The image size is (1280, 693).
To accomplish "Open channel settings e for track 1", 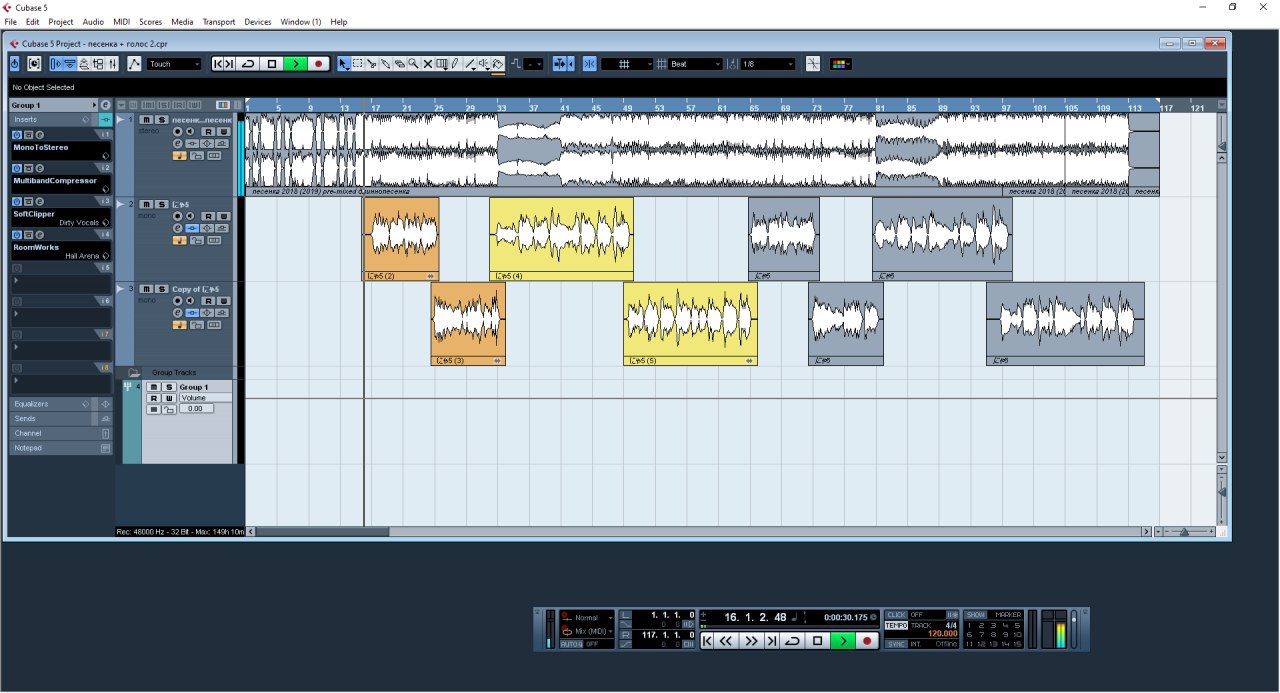I will pyautogui.click(x=177, y=143).
